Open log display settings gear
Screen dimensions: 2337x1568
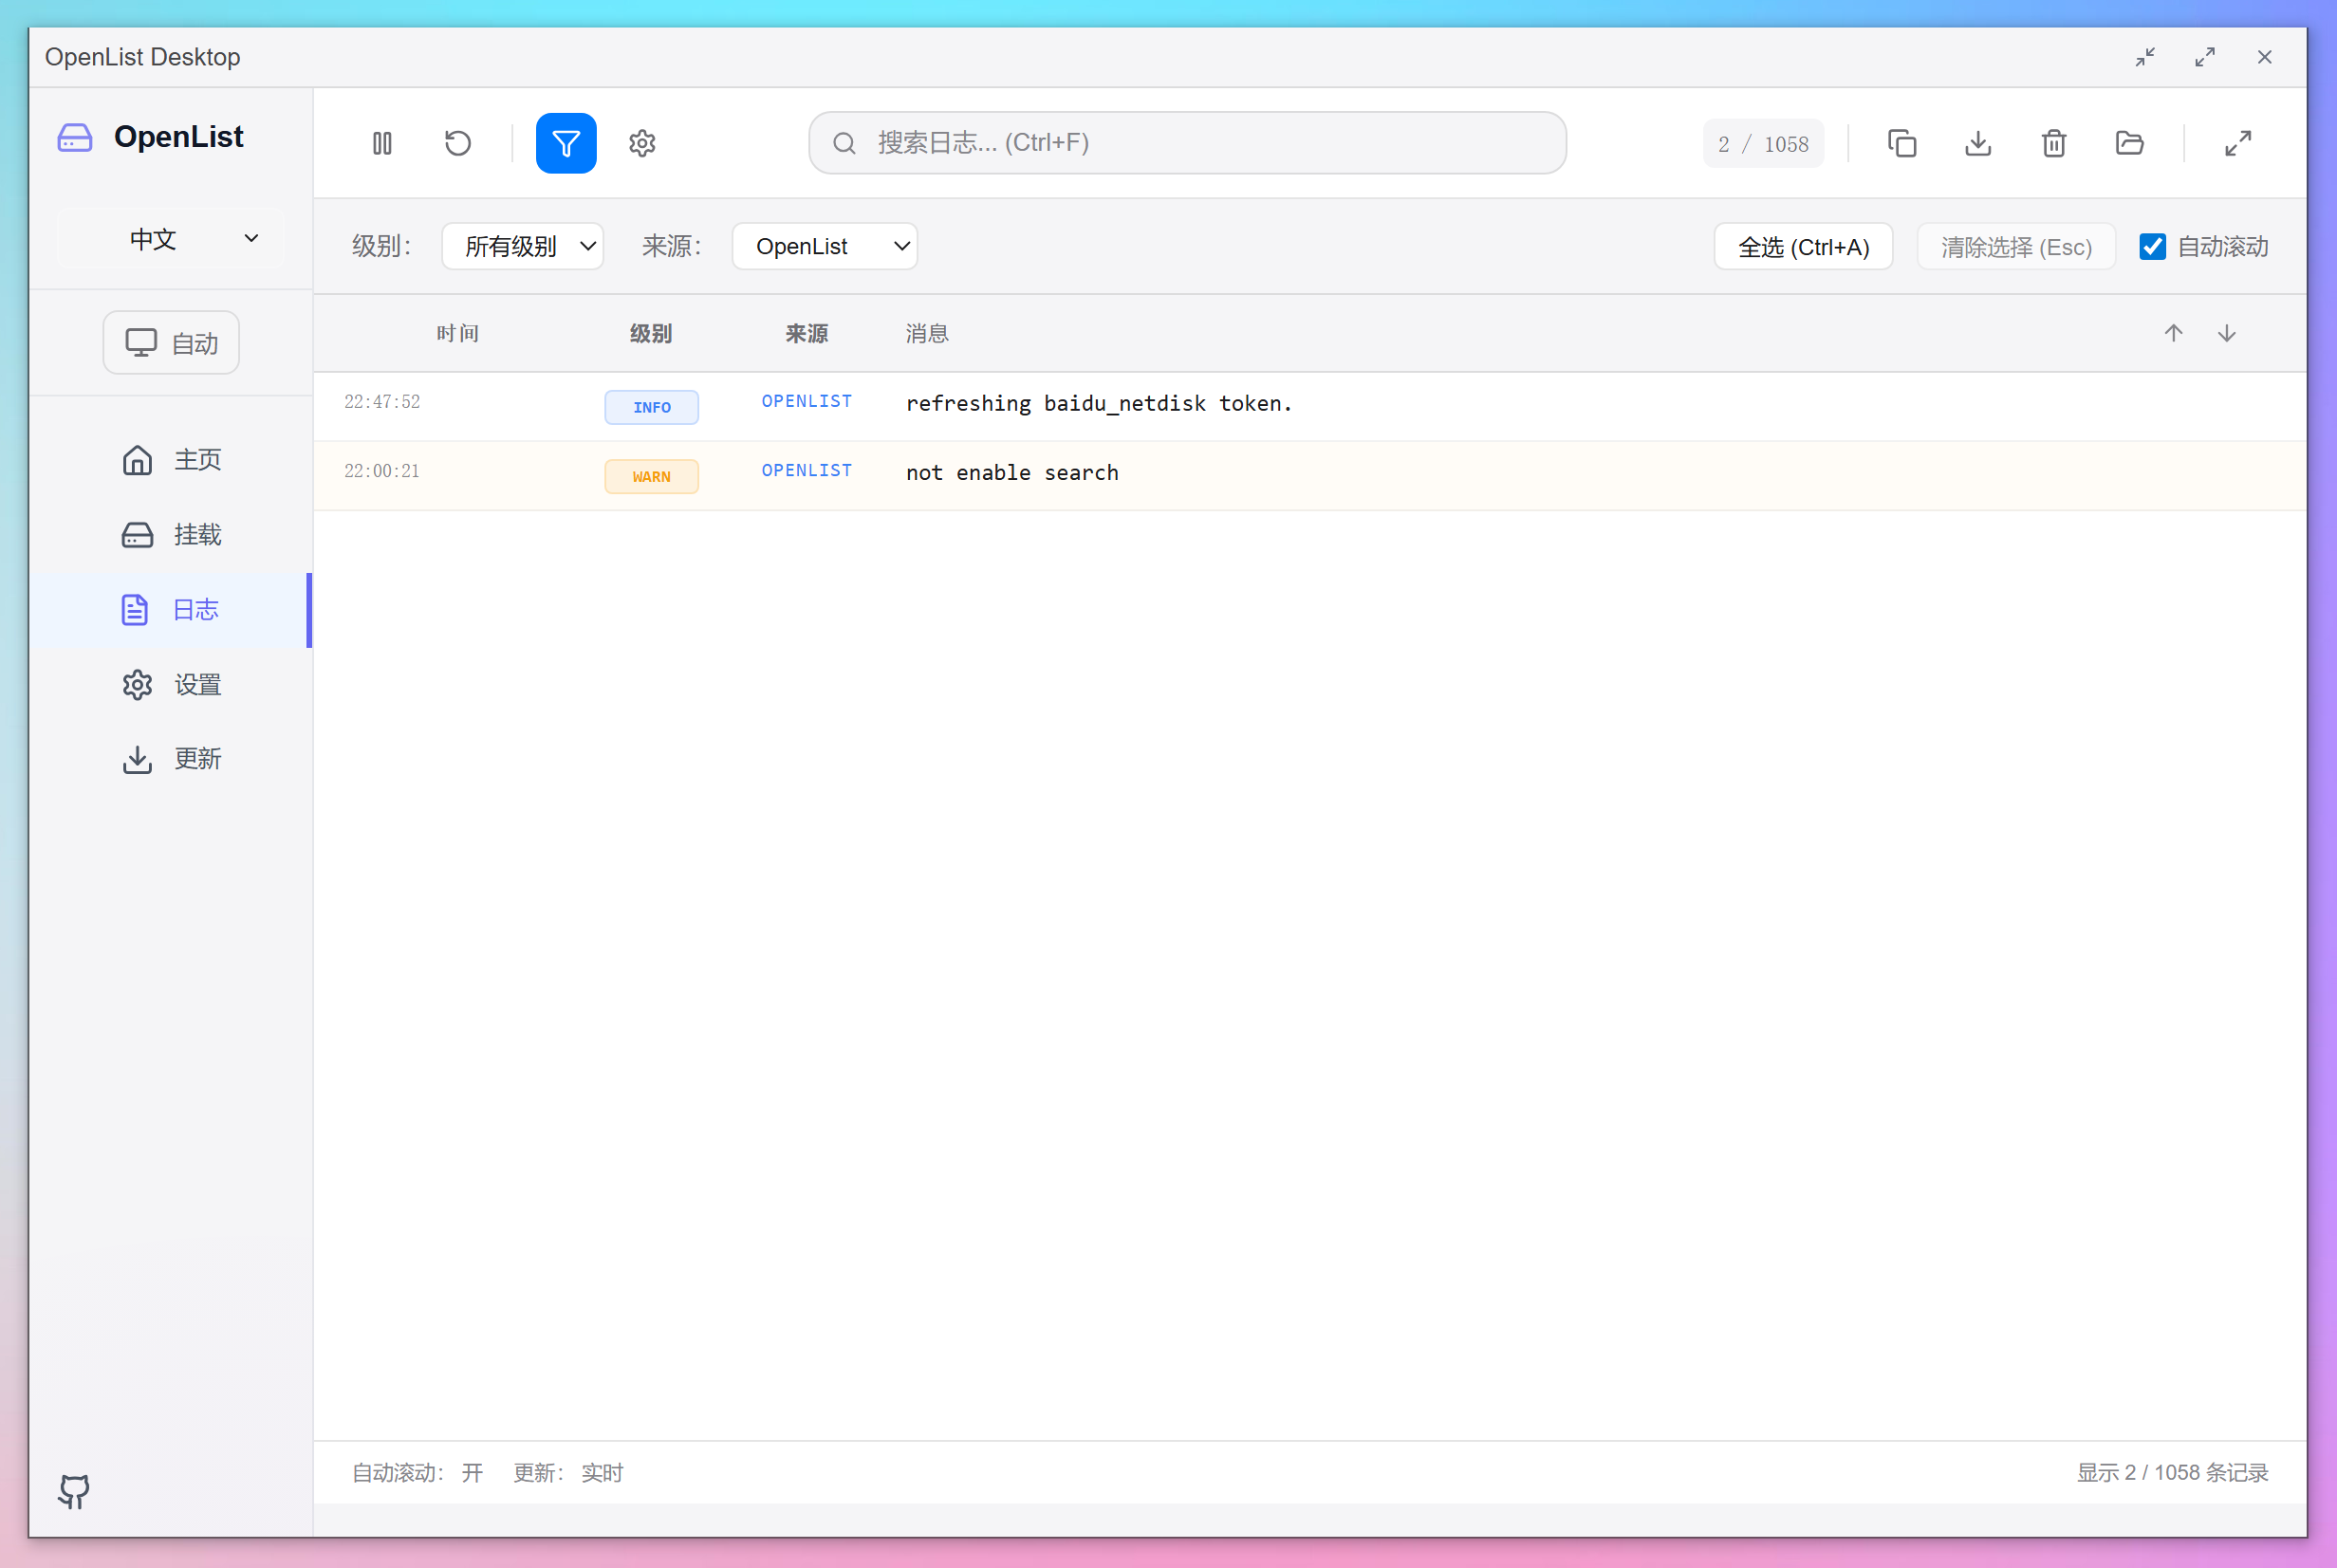(x=641, y=143)
